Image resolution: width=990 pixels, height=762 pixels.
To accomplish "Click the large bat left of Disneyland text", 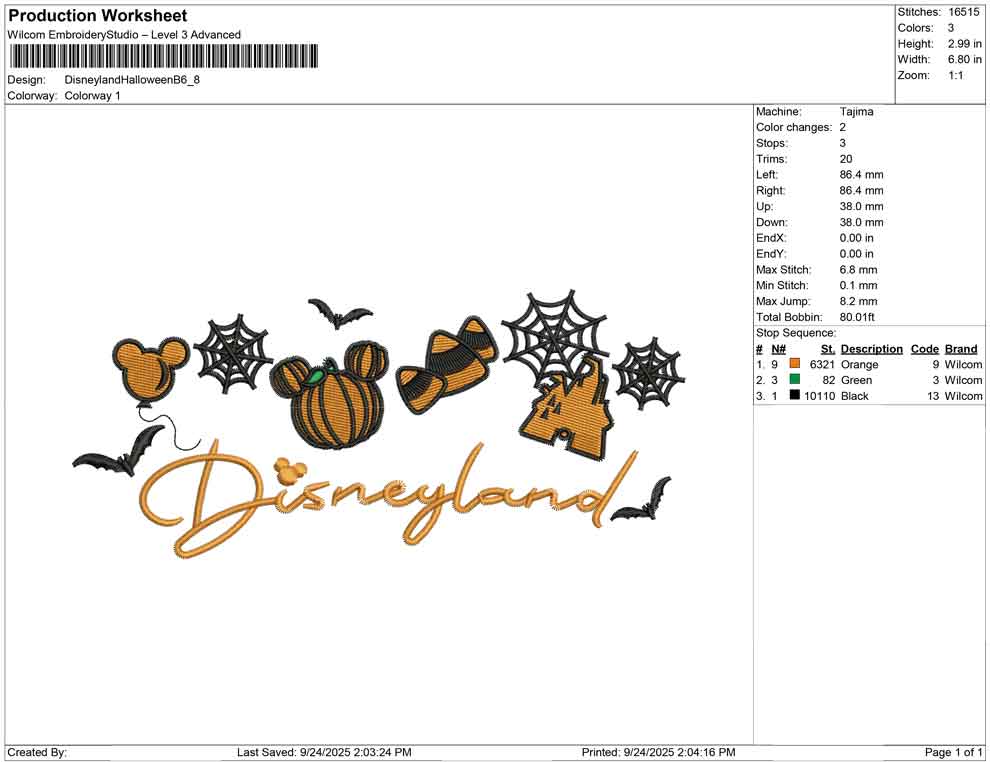I will tap(117, 450).
